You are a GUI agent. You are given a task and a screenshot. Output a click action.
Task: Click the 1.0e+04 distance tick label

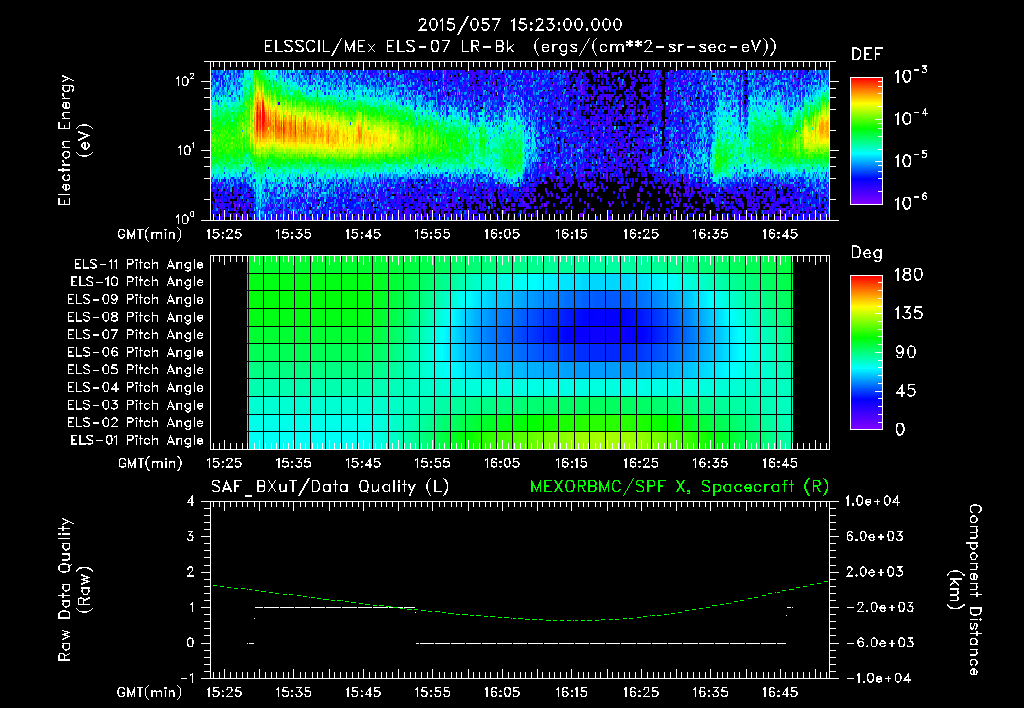coord(872,501)
